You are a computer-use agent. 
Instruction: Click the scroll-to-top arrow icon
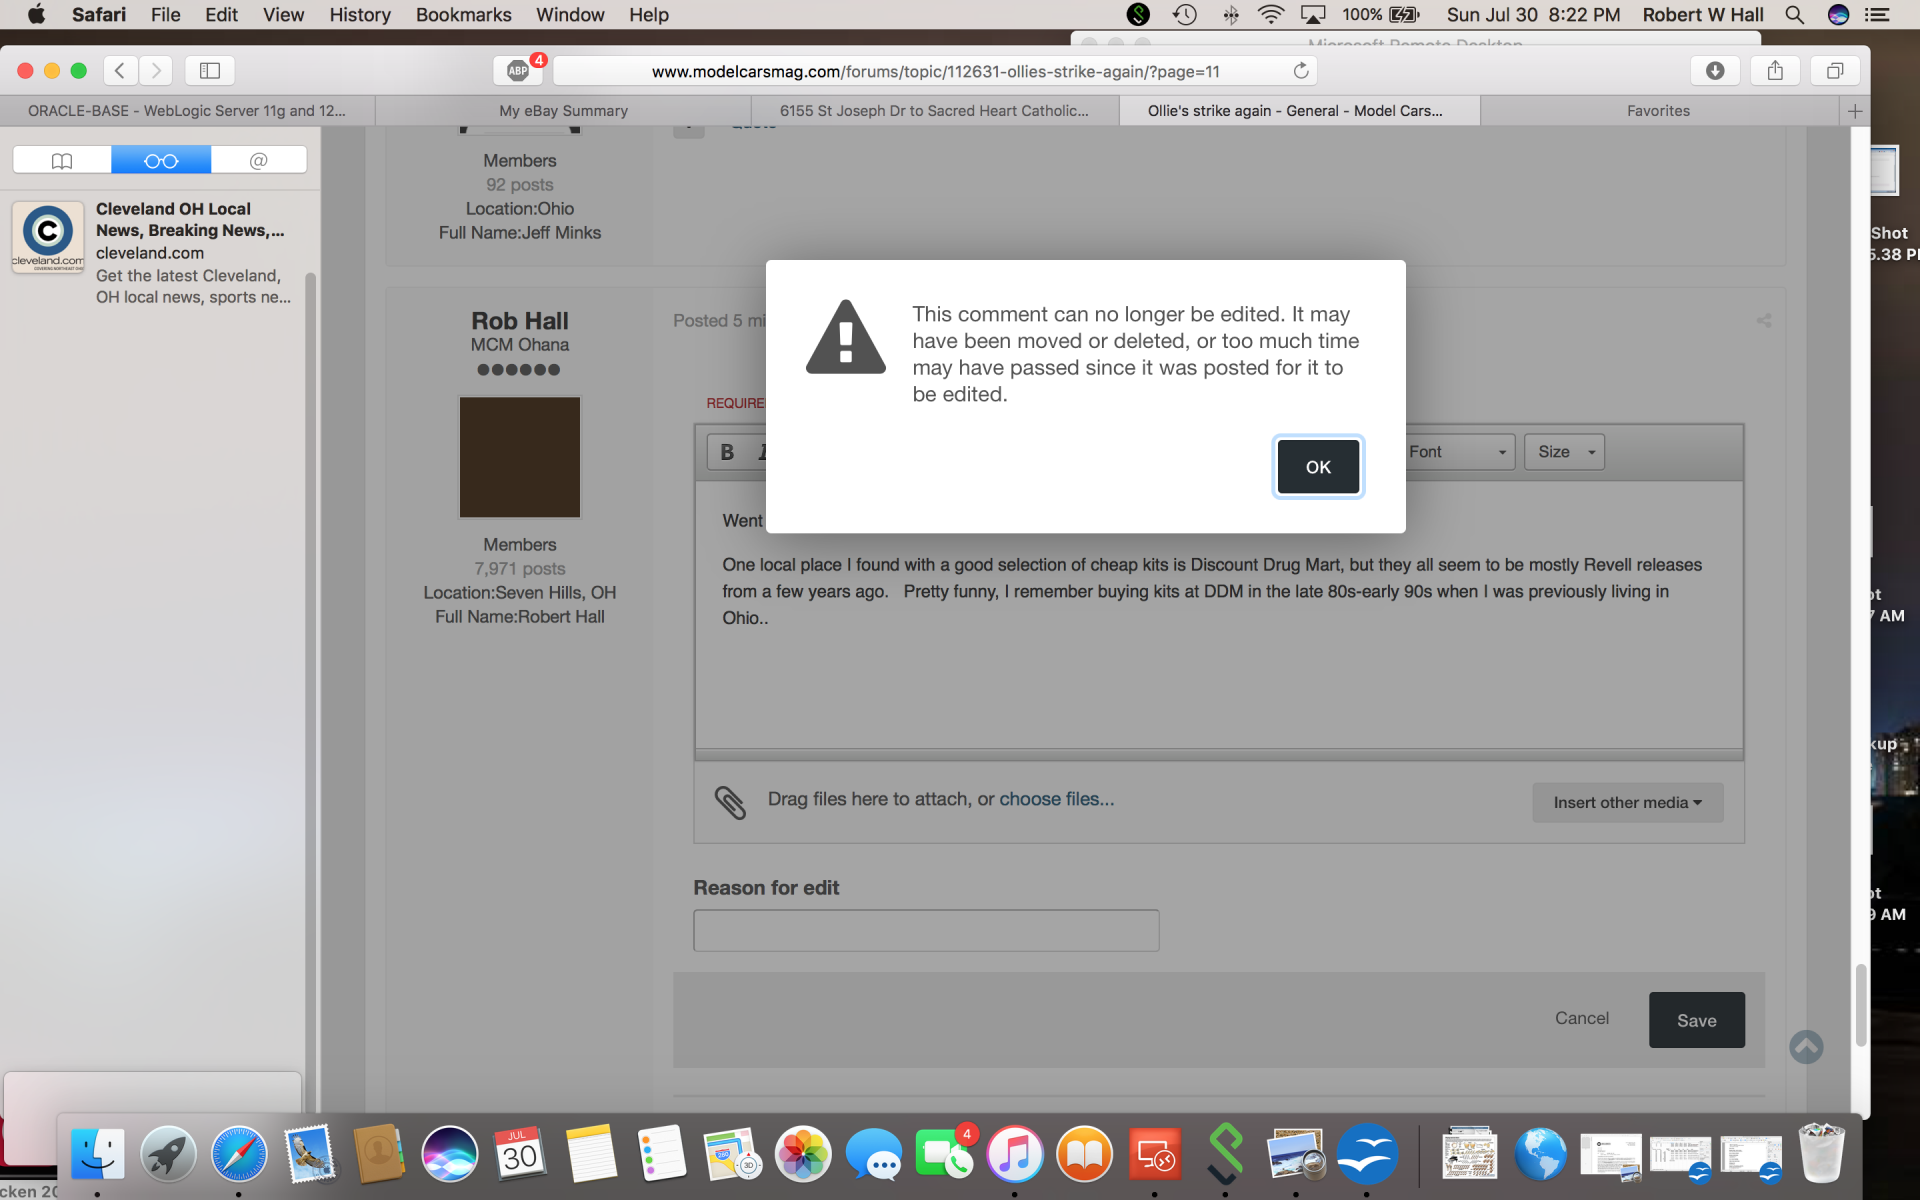(x=1806, y=1047)
